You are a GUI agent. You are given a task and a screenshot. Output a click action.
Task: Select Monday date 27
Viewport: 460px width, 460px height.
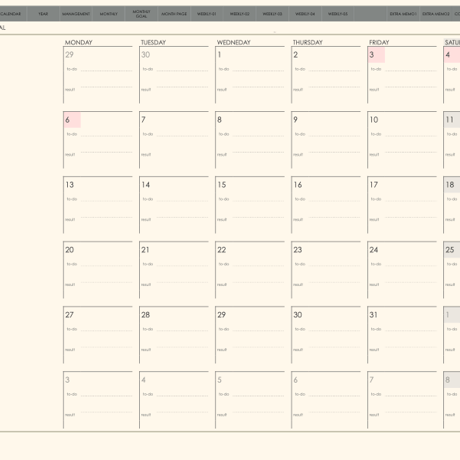[69, 315]
